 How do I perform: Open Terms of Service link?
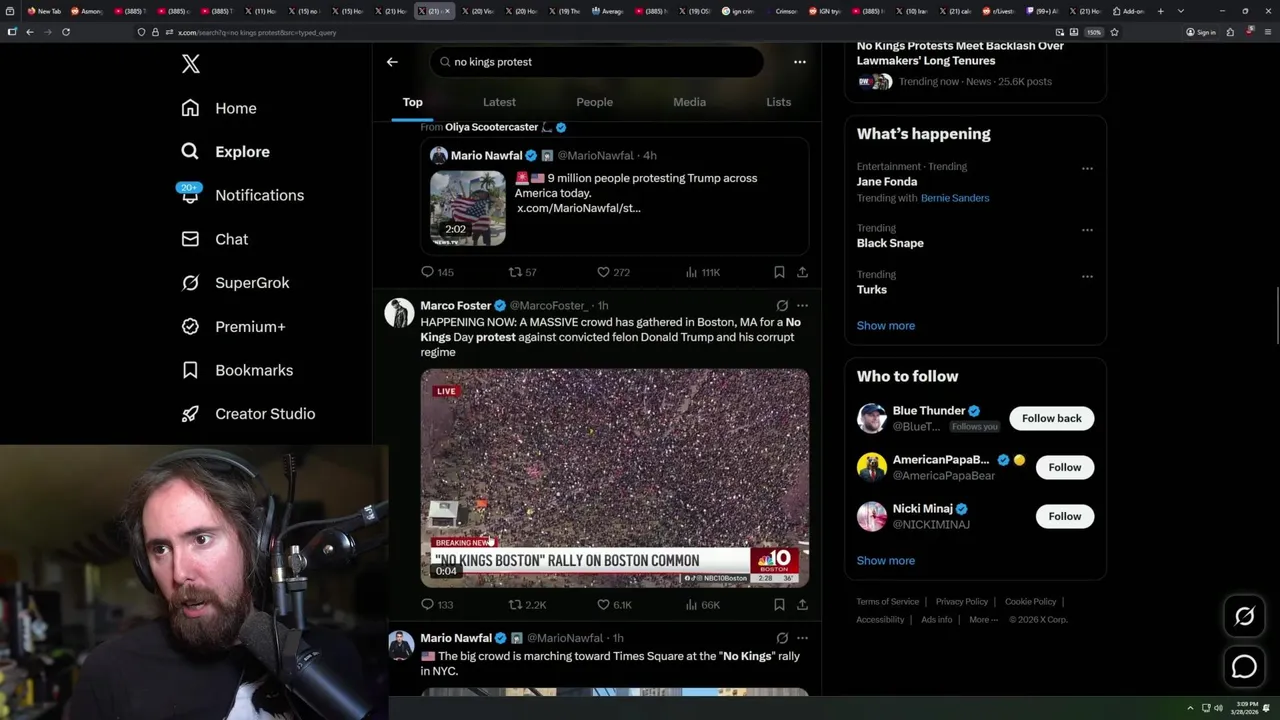(x=887, y=602)
